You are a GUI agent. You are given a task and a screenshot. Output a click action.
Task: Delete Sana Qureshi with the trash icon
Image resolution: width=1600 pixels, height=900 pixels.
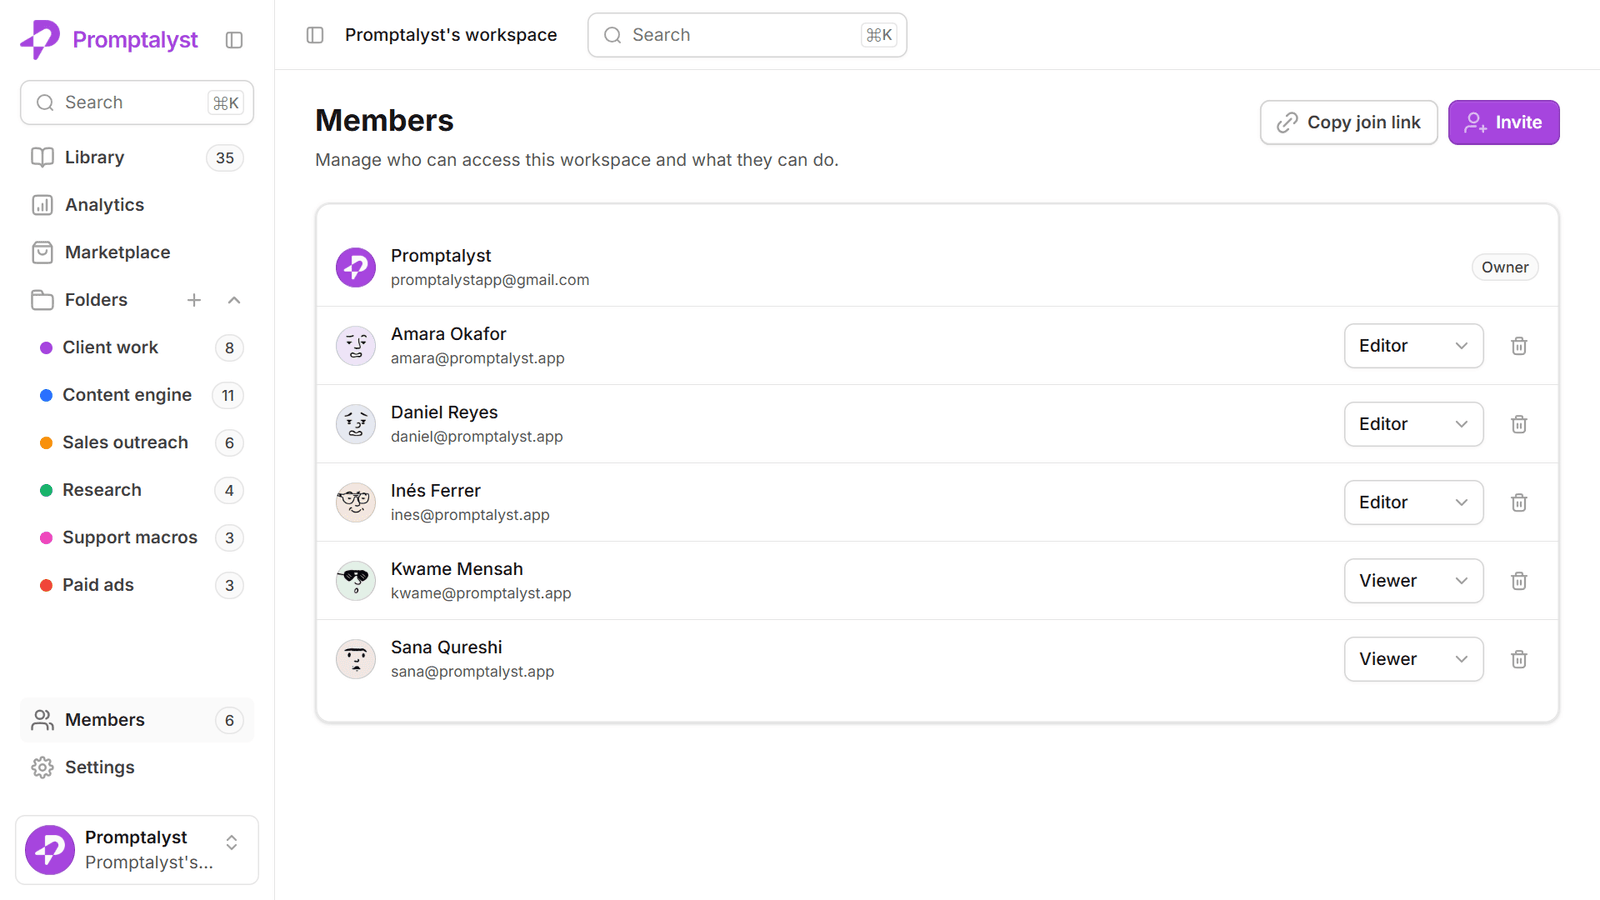[1519, 659]
